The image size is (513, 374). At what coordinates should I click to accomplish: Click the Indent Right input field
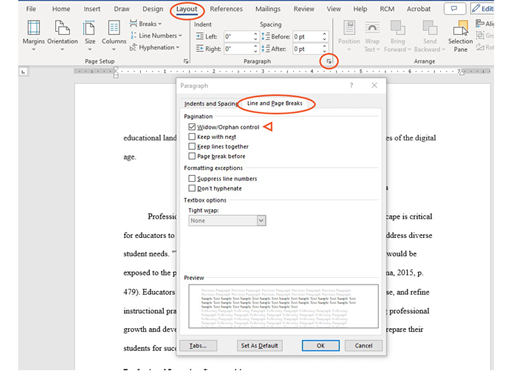[x=238, y=49]
